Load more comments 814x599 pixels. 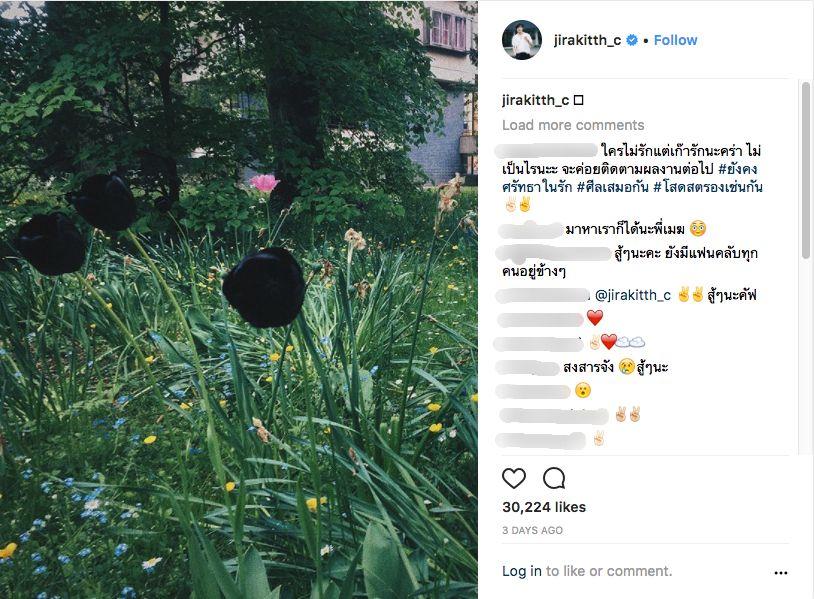click(573, 125)
